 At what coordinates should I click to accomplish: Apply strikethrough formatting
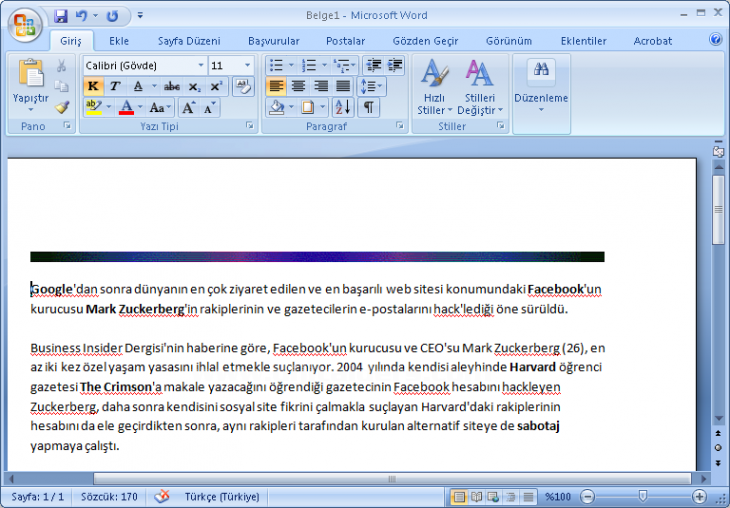point(172,86)
